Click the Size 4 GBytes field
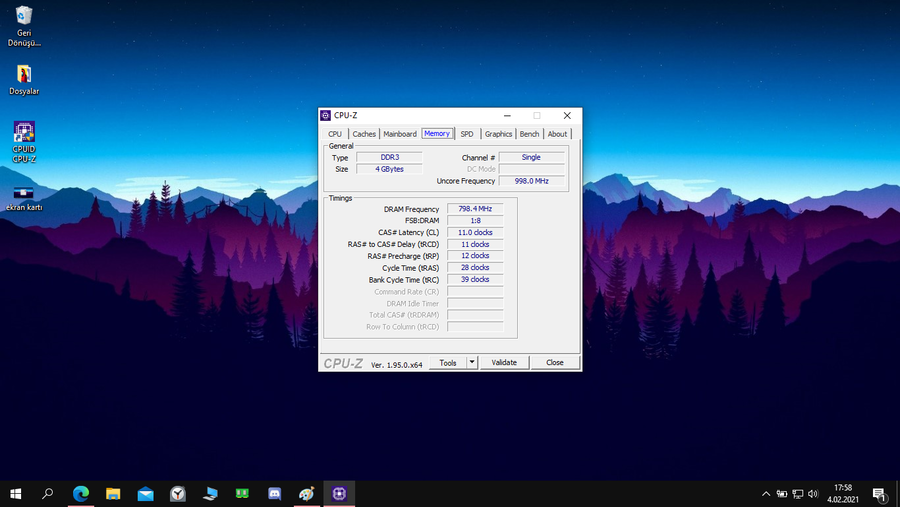This screenshot has width=900, height=507. [x=390, y=169]
